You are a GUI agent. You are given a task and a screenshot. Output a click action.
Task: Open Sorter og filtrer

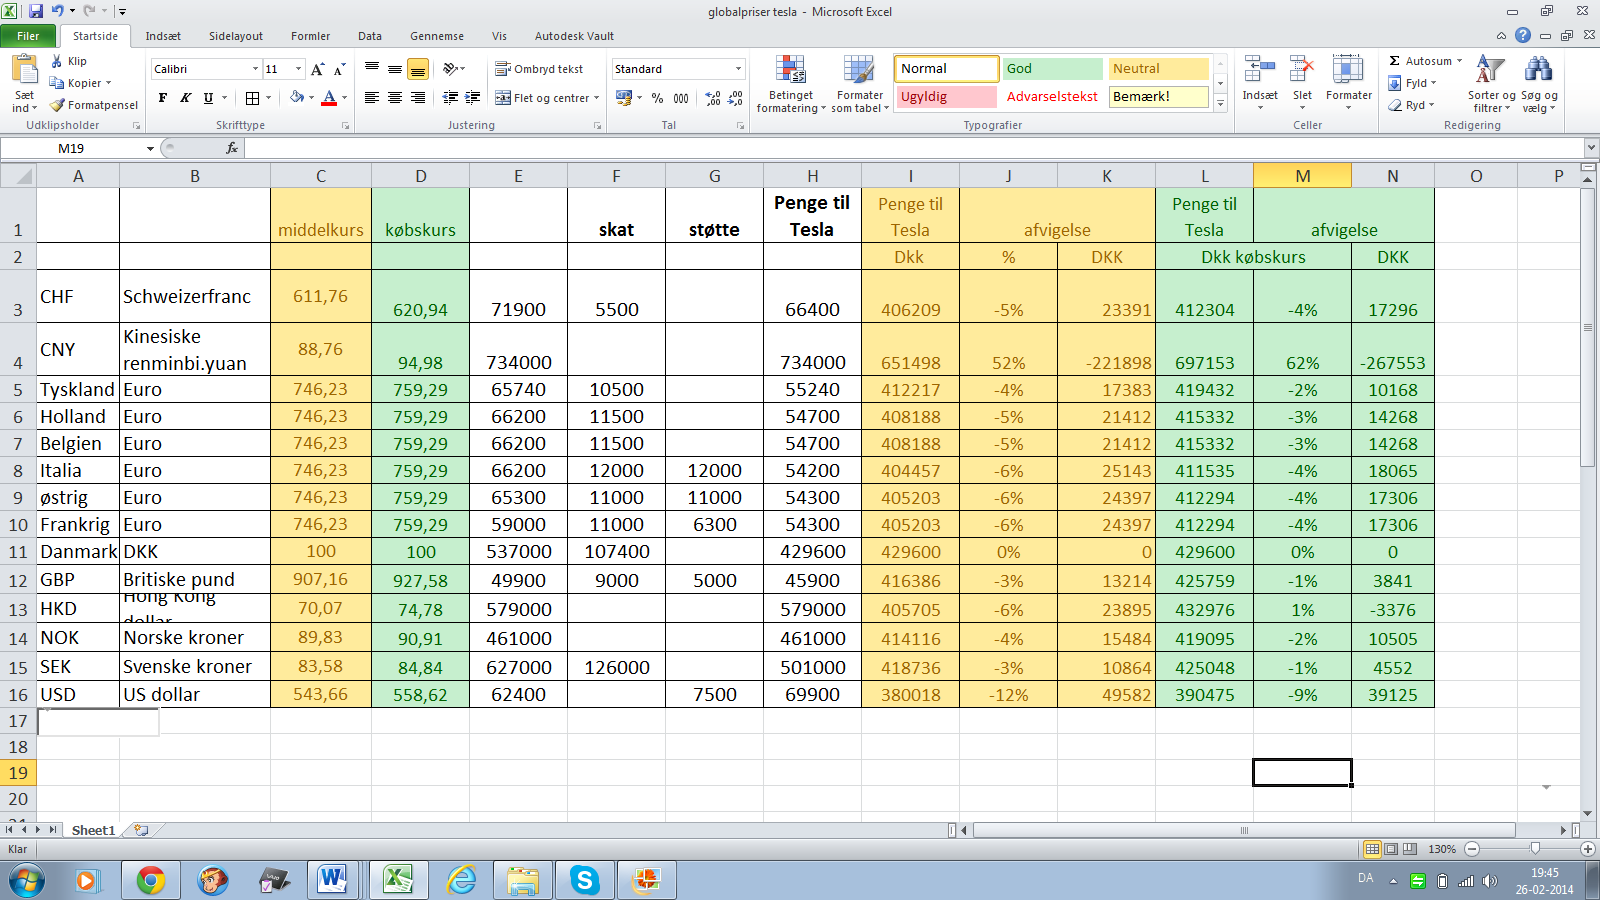coord(1491,84)
